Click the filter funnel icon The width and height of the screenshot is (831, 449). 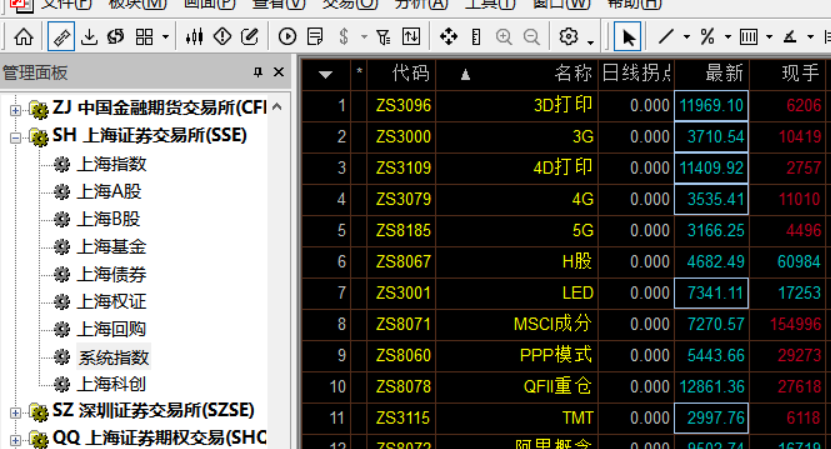tap(383, 37)
